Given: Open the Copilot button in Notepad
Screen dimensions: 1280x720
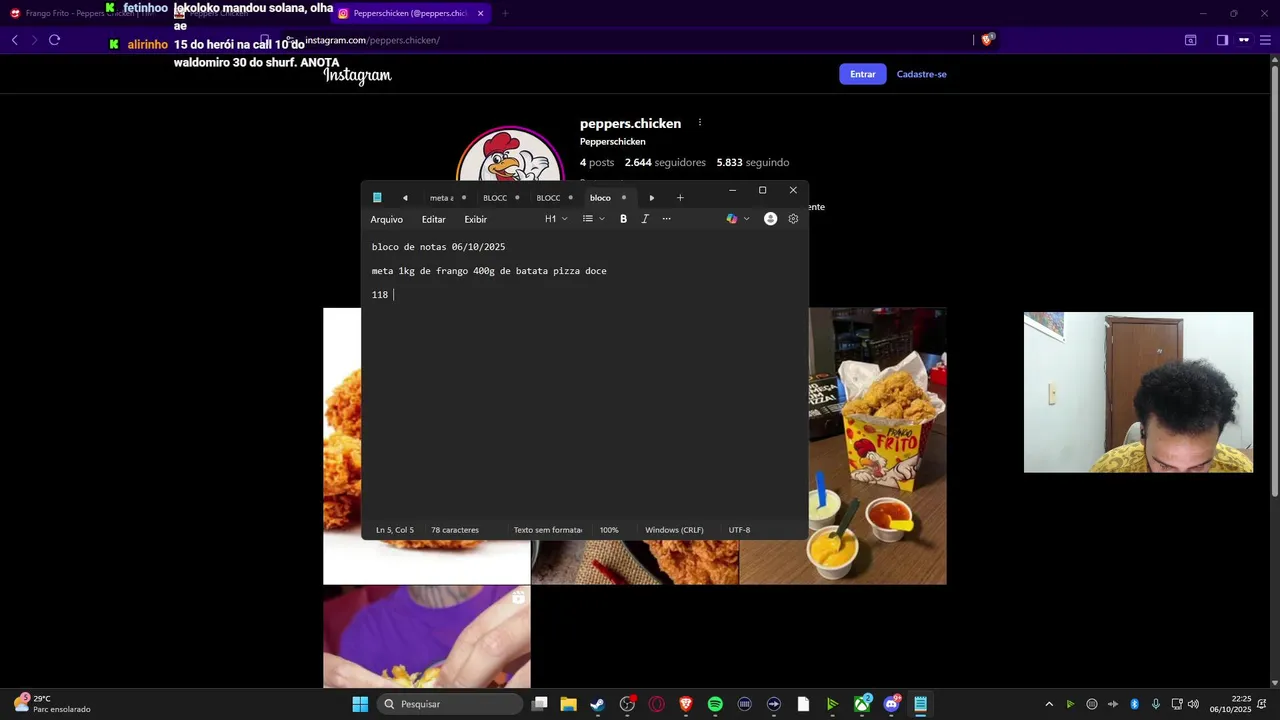Looking at the screenshot, I should pyautogui.click(x=732, y=219).
